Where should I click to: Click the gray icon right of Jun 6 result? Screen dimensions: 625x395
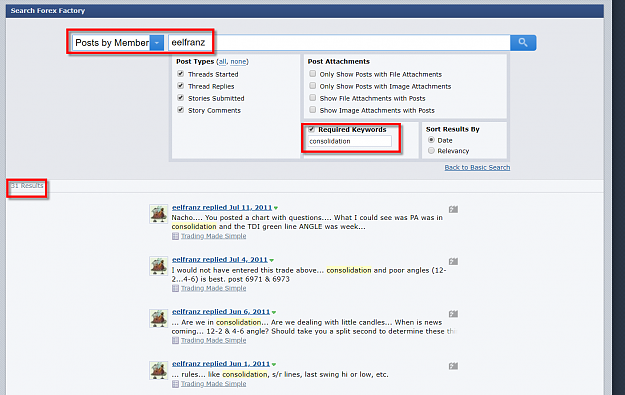tap(453, 314)
